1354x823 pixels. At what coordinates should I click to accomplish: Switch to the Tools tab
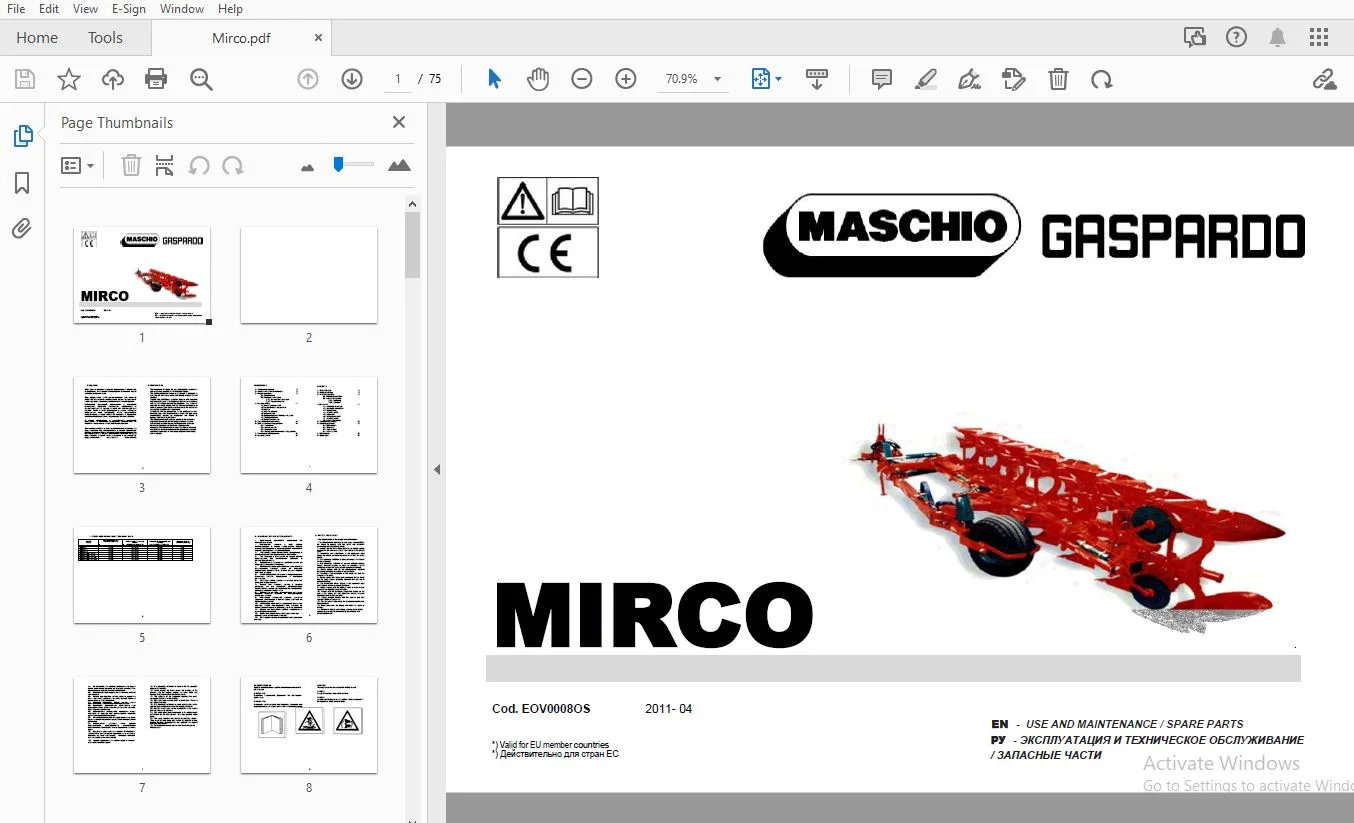[x=105, y=38]
